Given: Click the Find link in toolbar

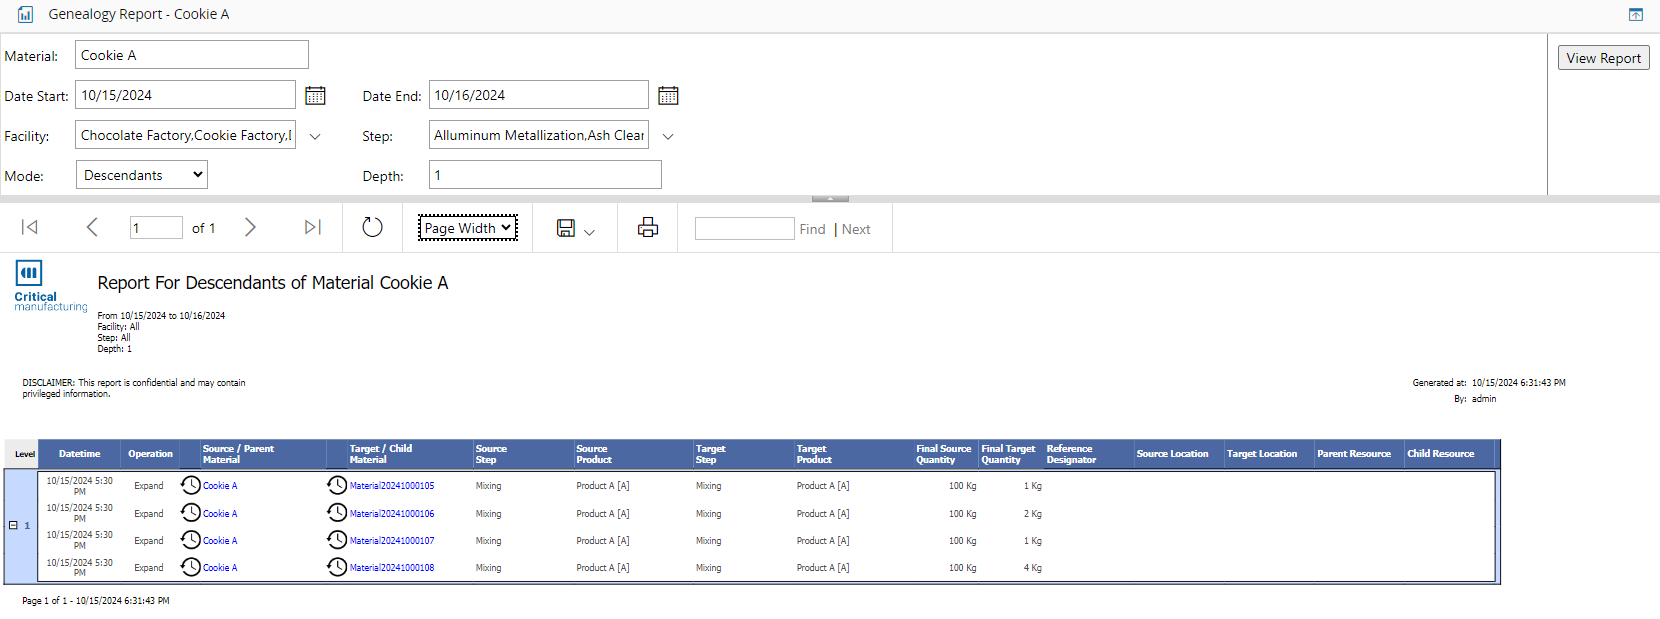Looking at the screenshot, I should (x=812, y=229).
